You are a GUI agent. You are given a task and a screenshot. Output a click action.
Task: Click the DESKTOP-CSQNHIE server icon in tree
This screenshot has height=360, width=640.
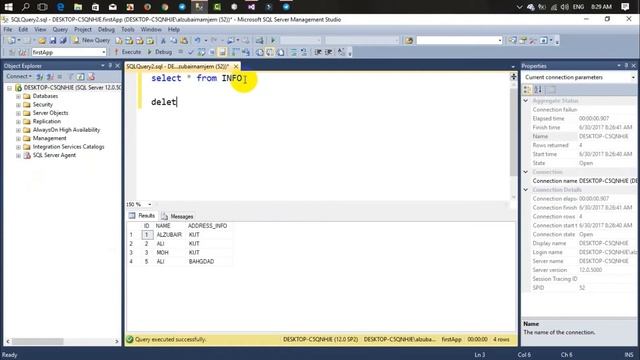coord(18,88)
